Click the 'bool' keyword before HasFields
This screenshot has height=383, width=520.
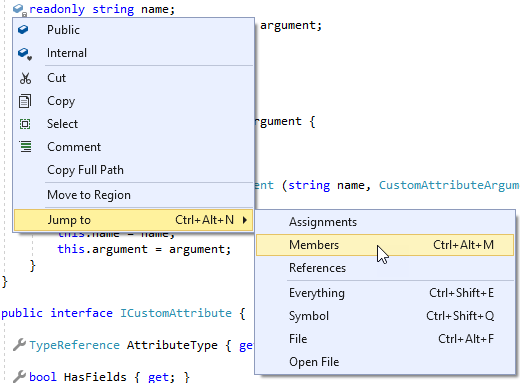point(43,377)
